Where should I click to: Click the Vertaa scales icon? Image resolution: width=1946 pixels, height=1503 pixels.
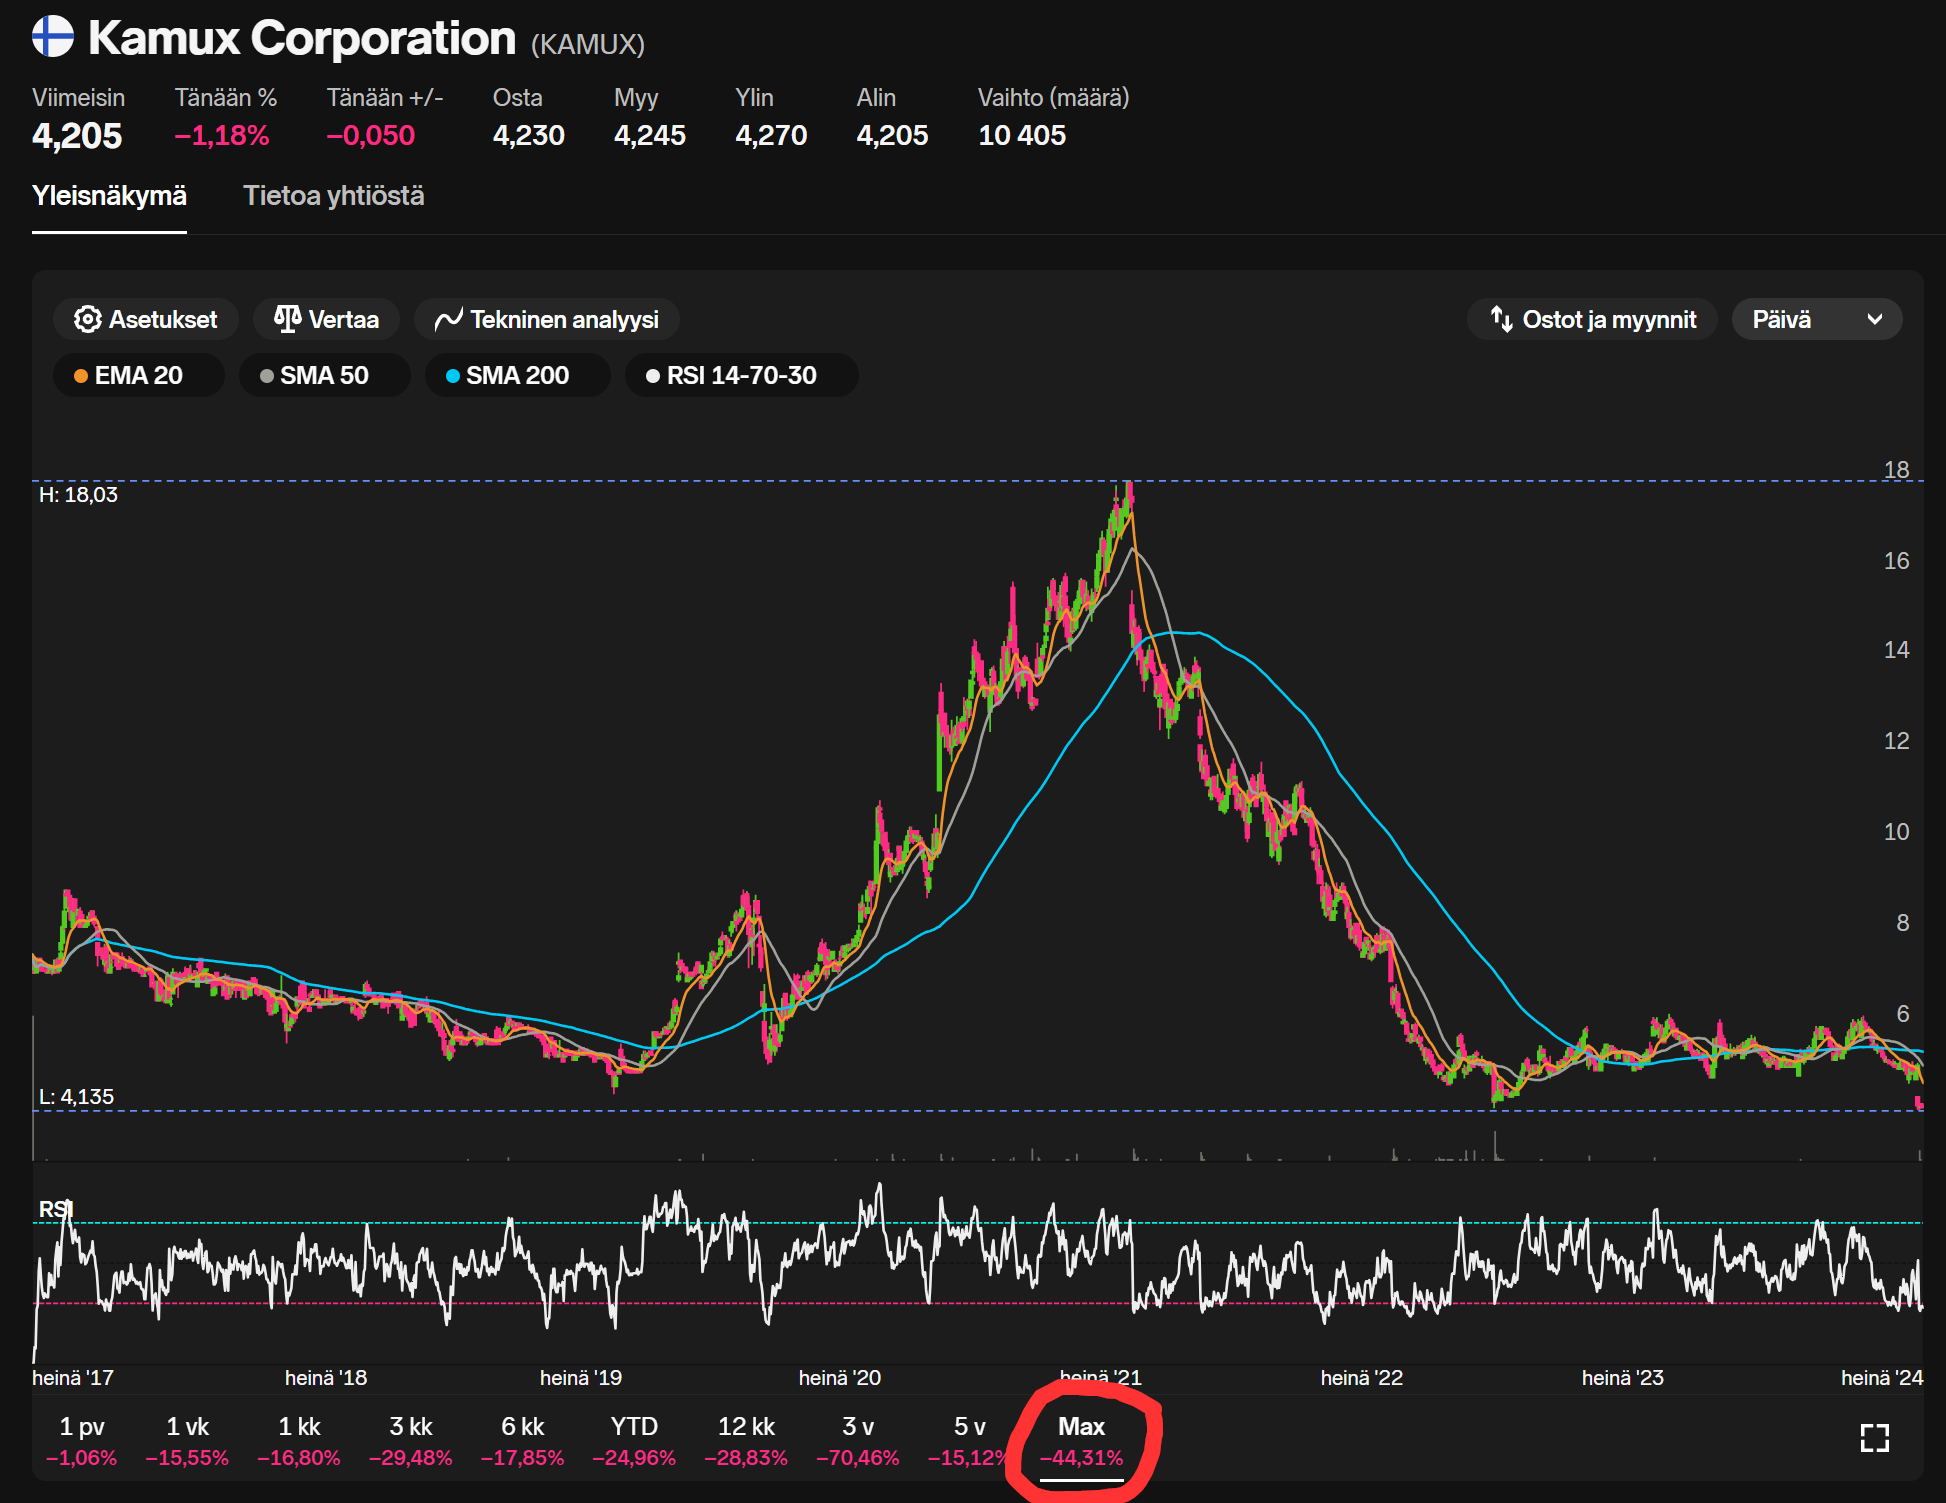(288, 319)
